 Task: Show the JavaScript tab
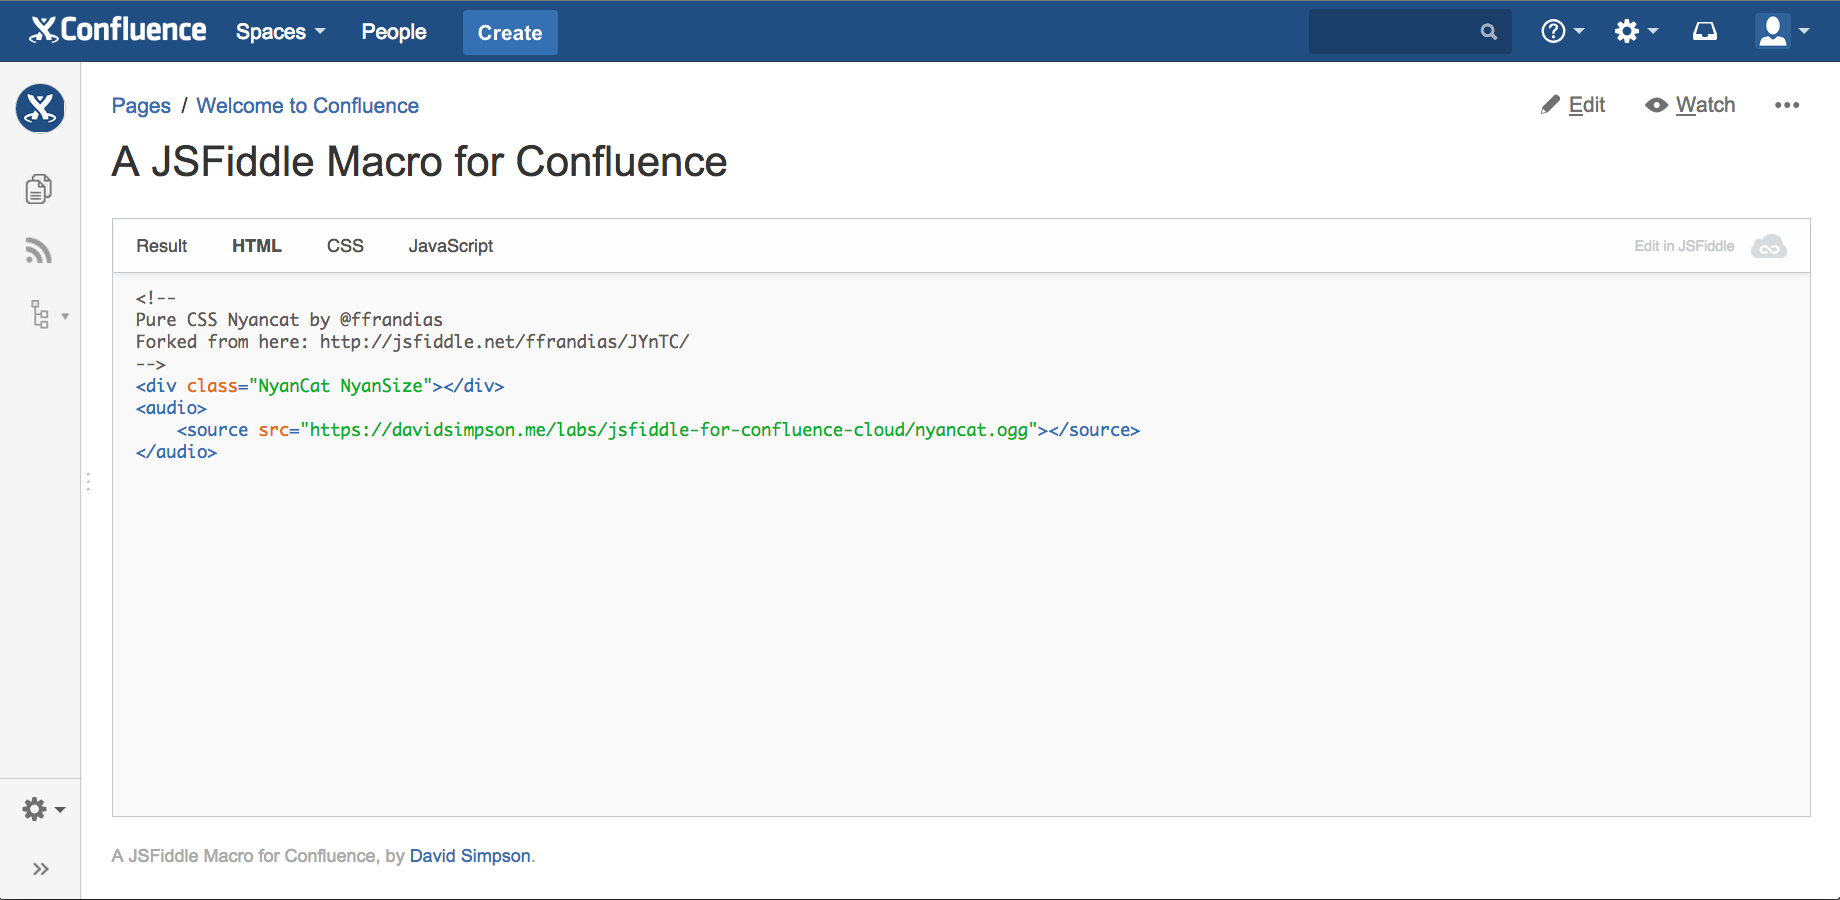point(451,246)
